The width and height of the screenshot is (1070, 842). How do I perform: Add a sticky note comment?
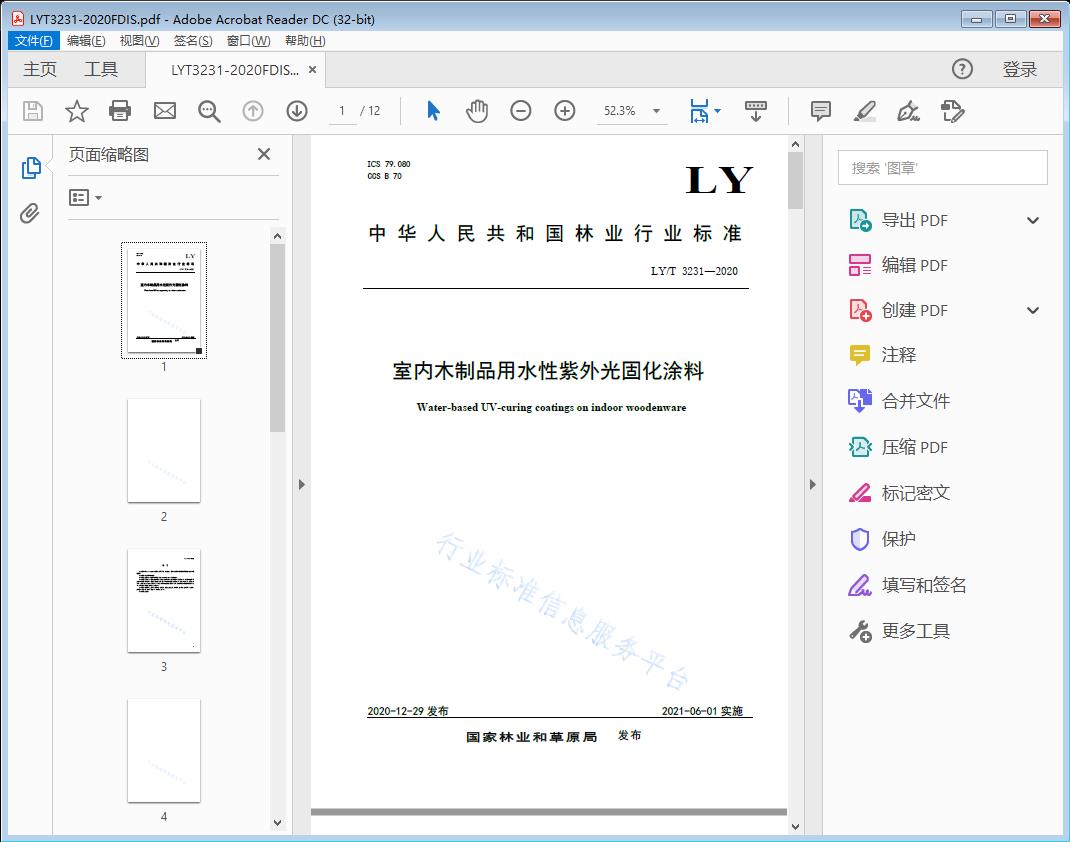[820, 111]
